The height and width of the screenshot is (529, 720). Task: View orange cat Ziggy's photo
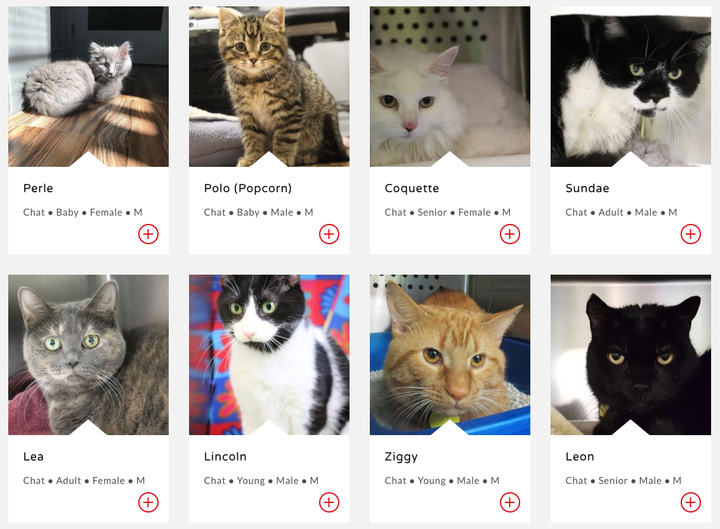click(450, 355)
